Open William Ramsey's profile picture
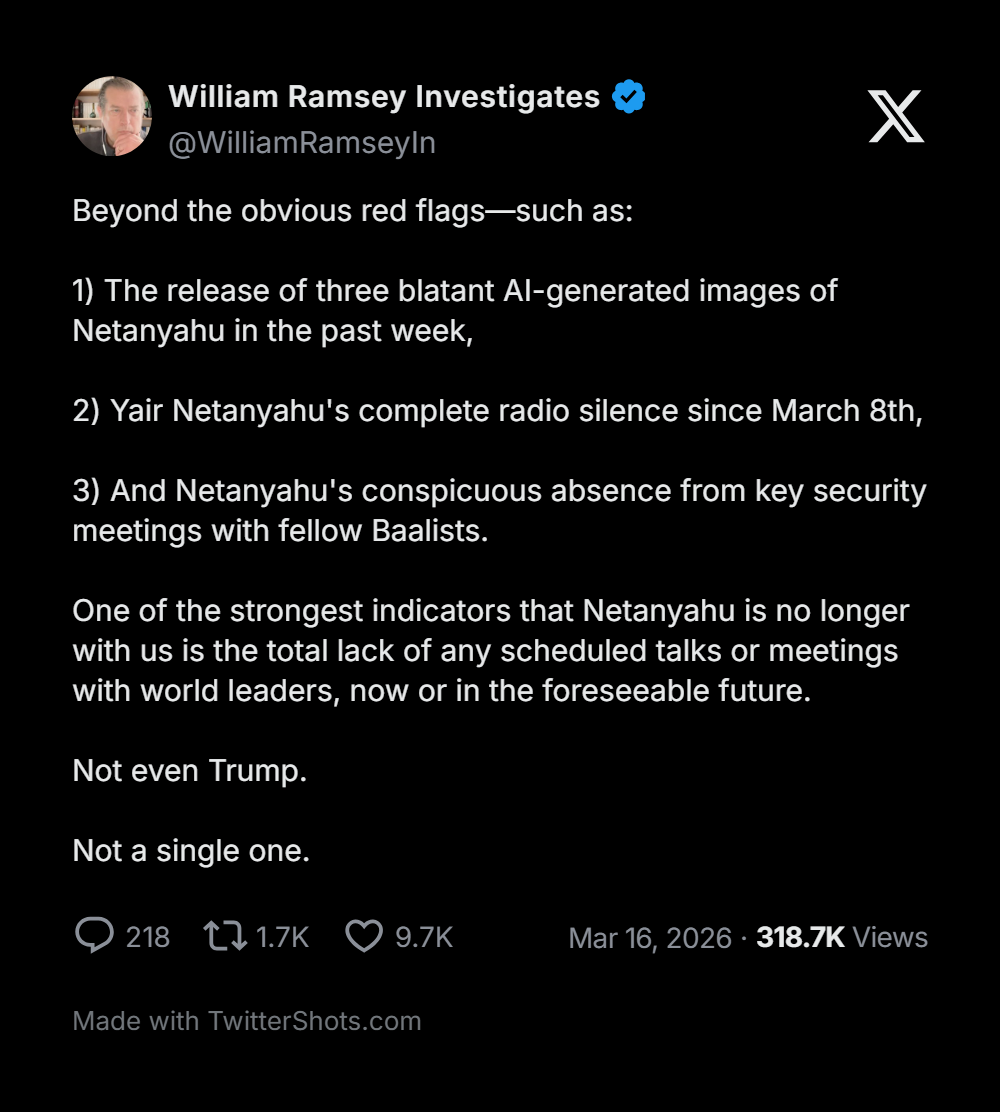This screenshot has width=1000, height=1112. click(112, 116)
